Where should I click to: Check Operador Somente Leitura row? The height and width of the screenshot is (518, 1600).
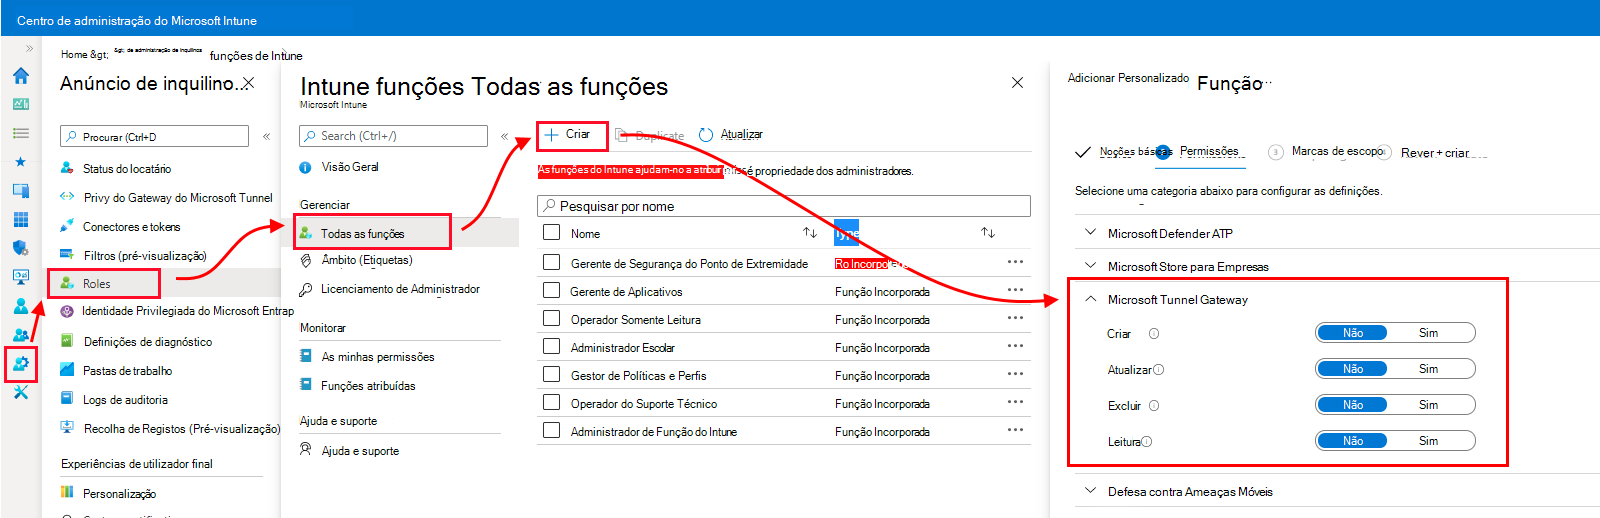pyautogui.click(x=551, y=319)
